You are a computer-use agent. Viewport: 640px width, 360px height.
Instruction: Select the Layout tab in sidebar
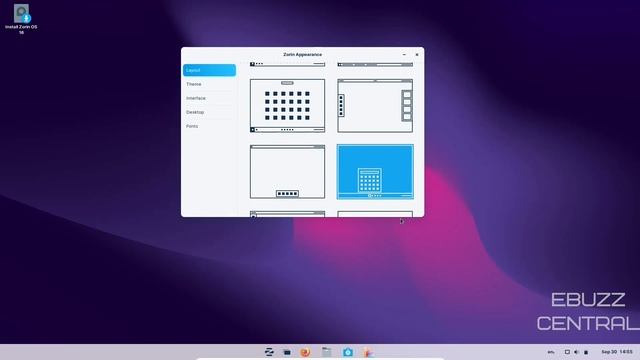[209, 70]
